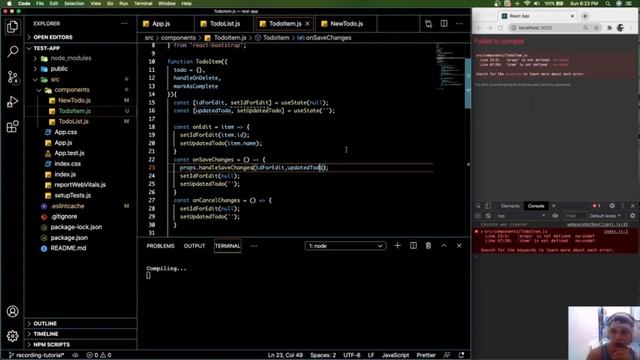Select the TERMINAL panel tab
Screen dimensions: 640x360
[x=227, y=246]
